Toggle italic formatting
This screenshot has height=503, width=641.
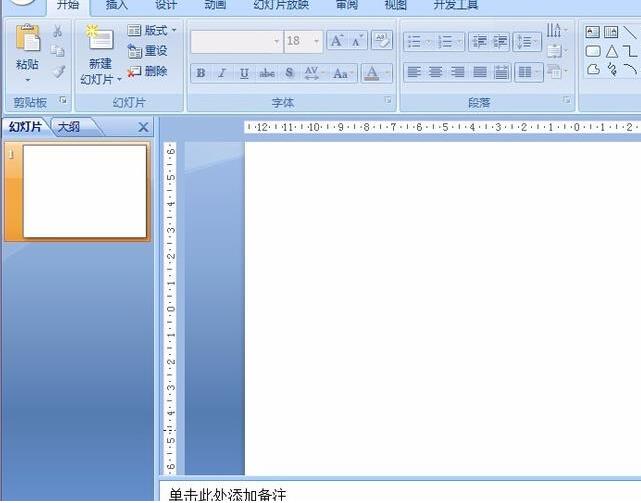coord(222,73)
